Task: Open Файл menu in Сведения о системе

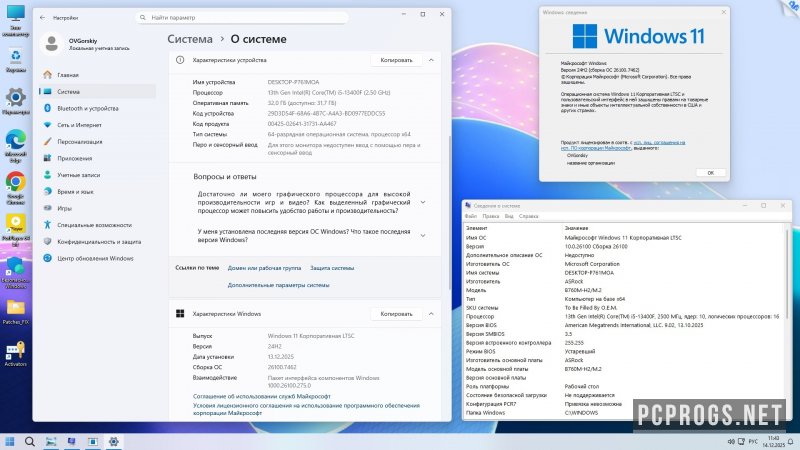Action: [x=470, y=216]
